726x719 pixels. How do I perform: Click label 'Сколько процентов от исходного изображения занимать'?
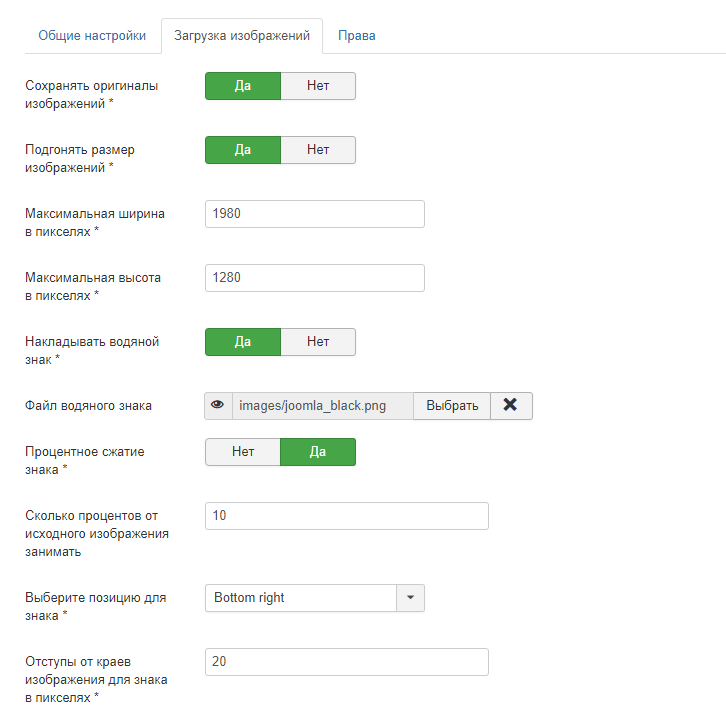coord(97,533)
